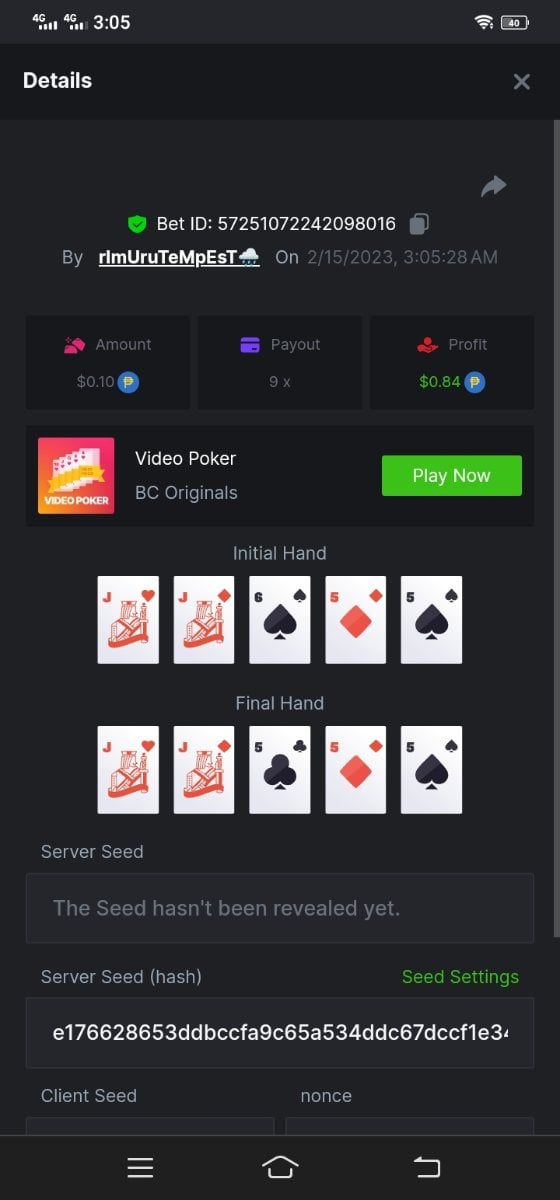The height and width of the screenshot is (1200, 560).
Task: Open rImUruTeMpEsT user profile link
Action: pyautogui.click(x=179, y=257)
